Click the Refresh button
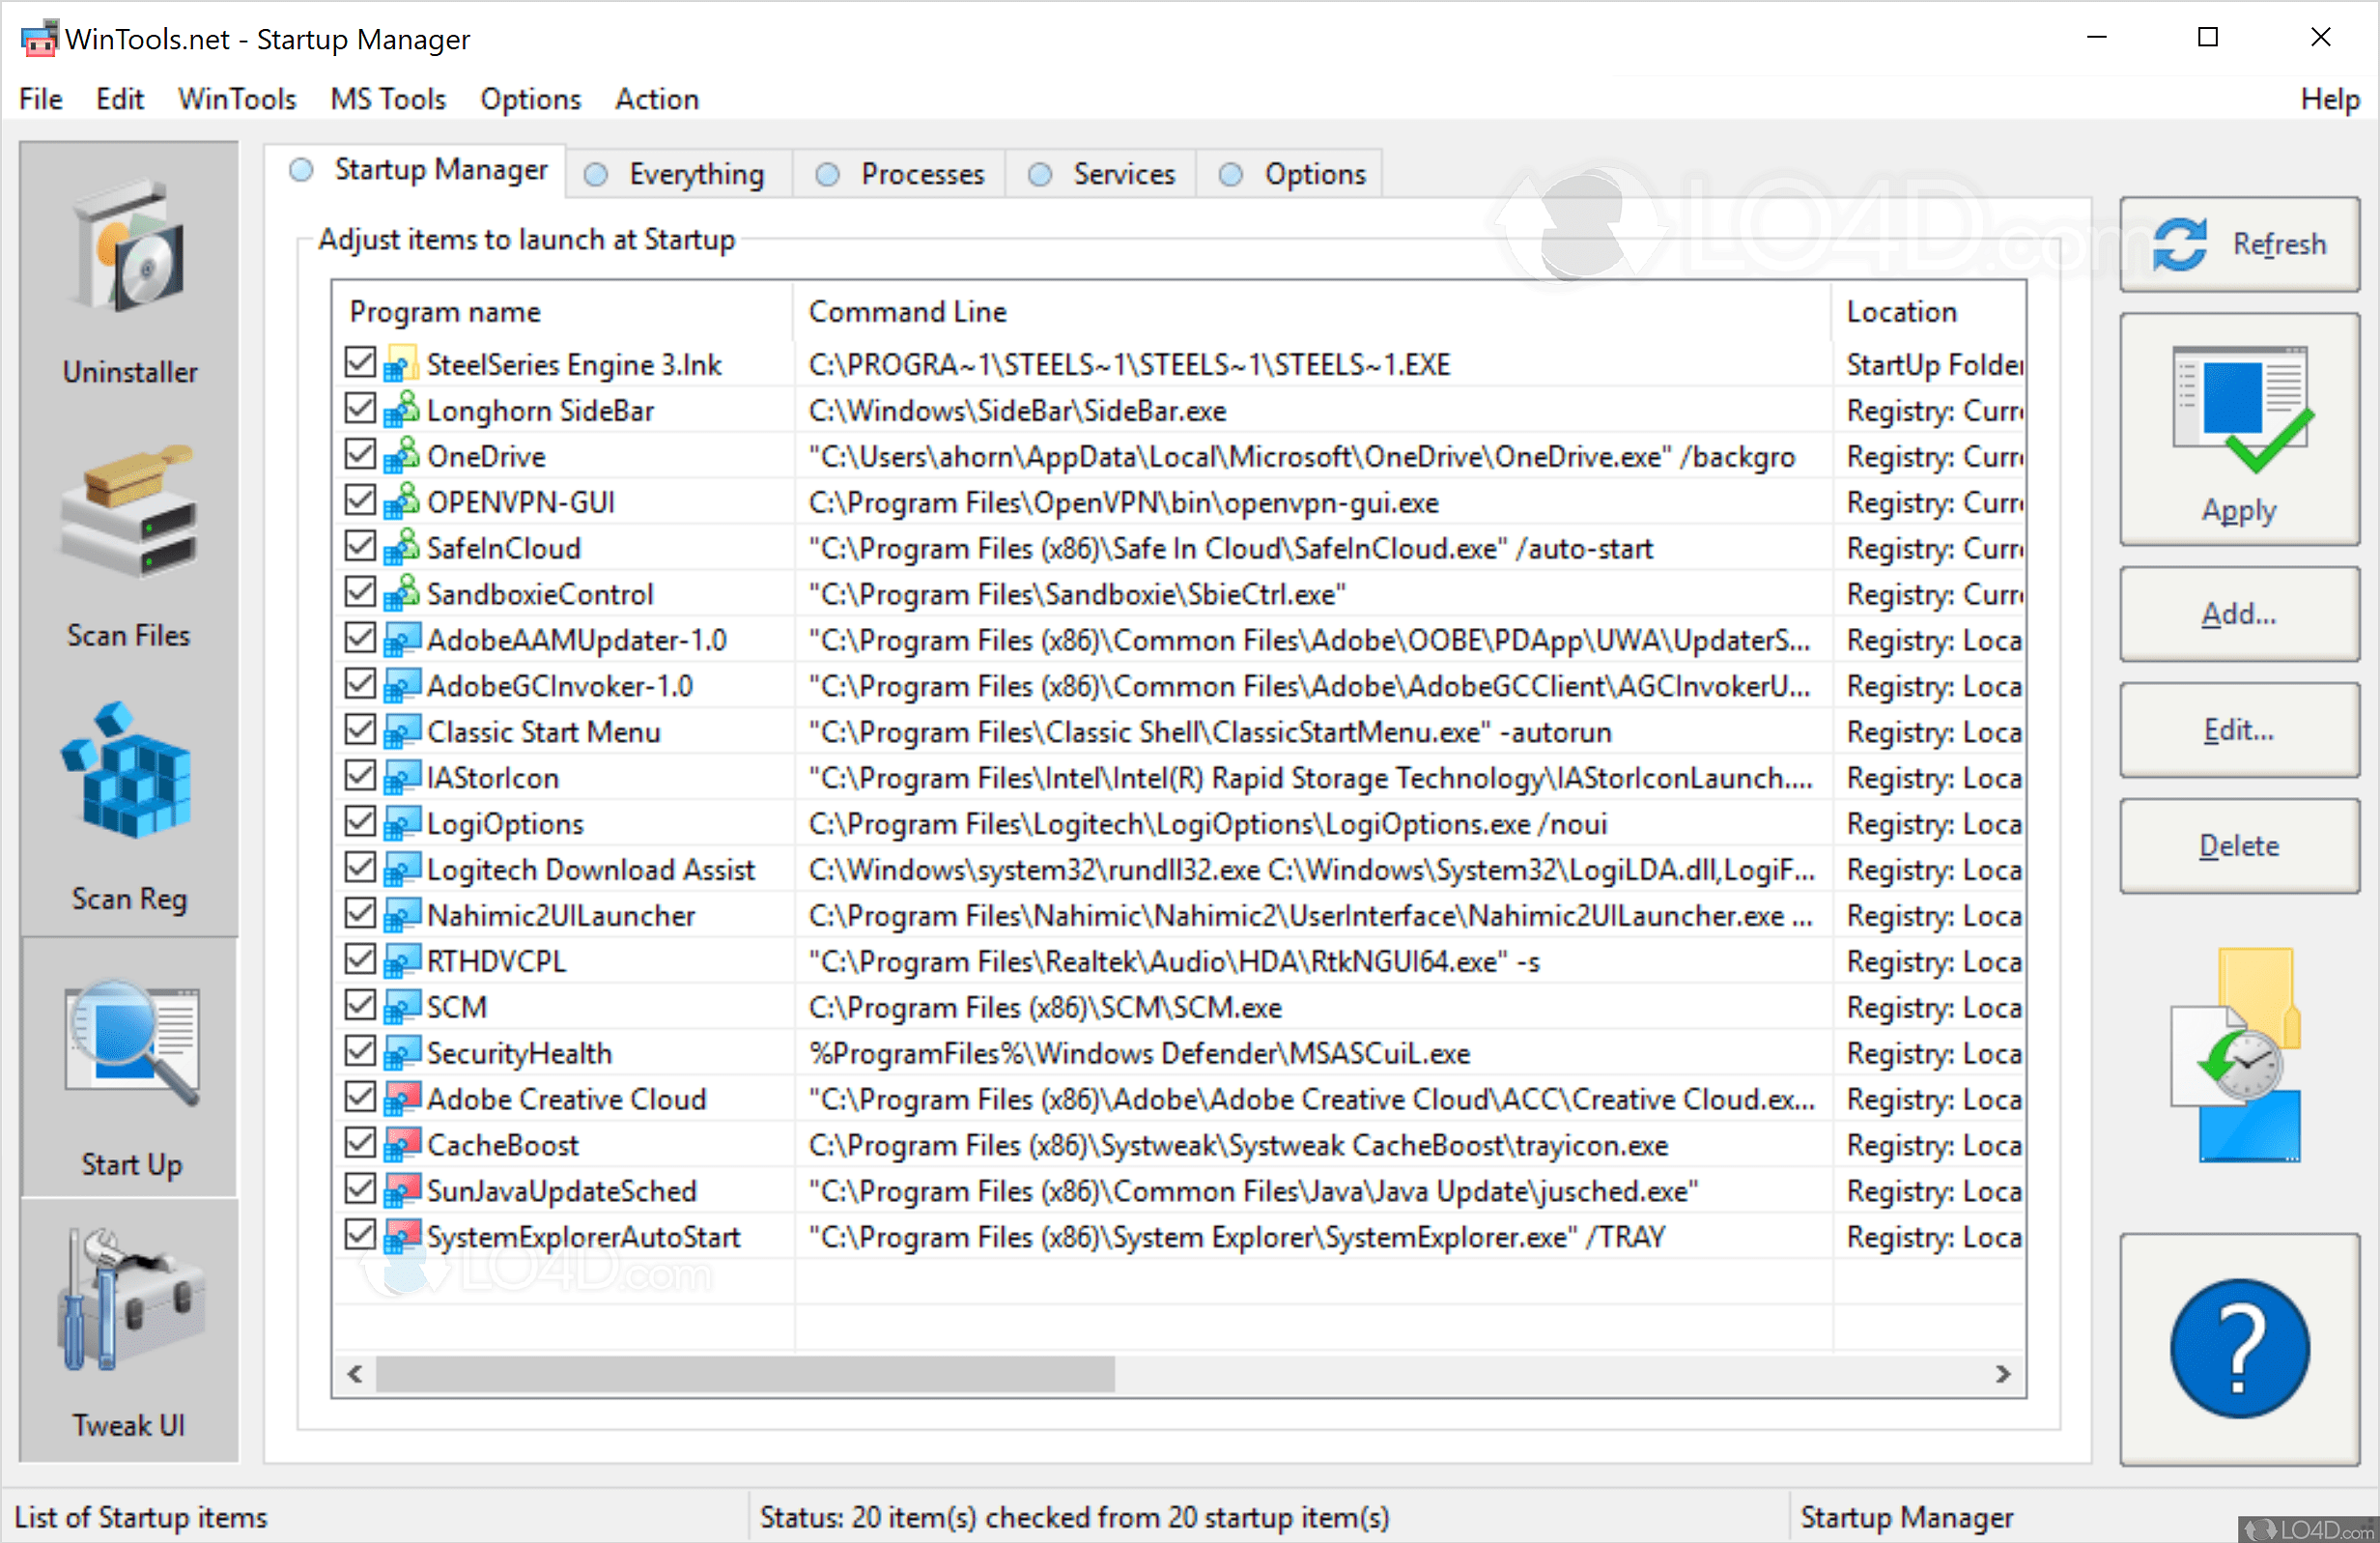 [2238, 244]
